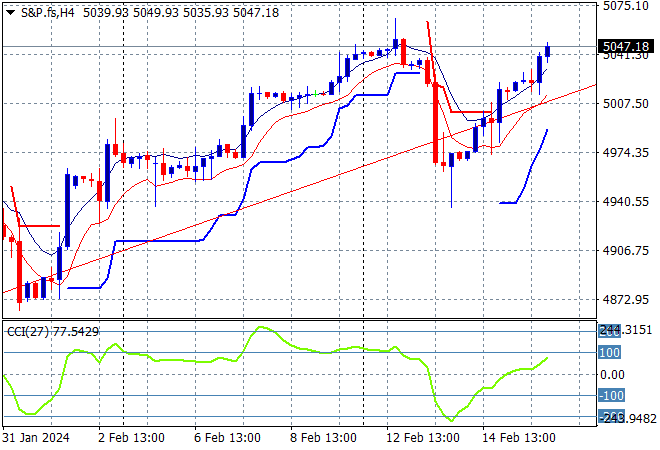Click the CCI -100 level label
Image resolution: width=660 pixels, height=450 pixels.
pyautogui.click(x=612, y=395)
